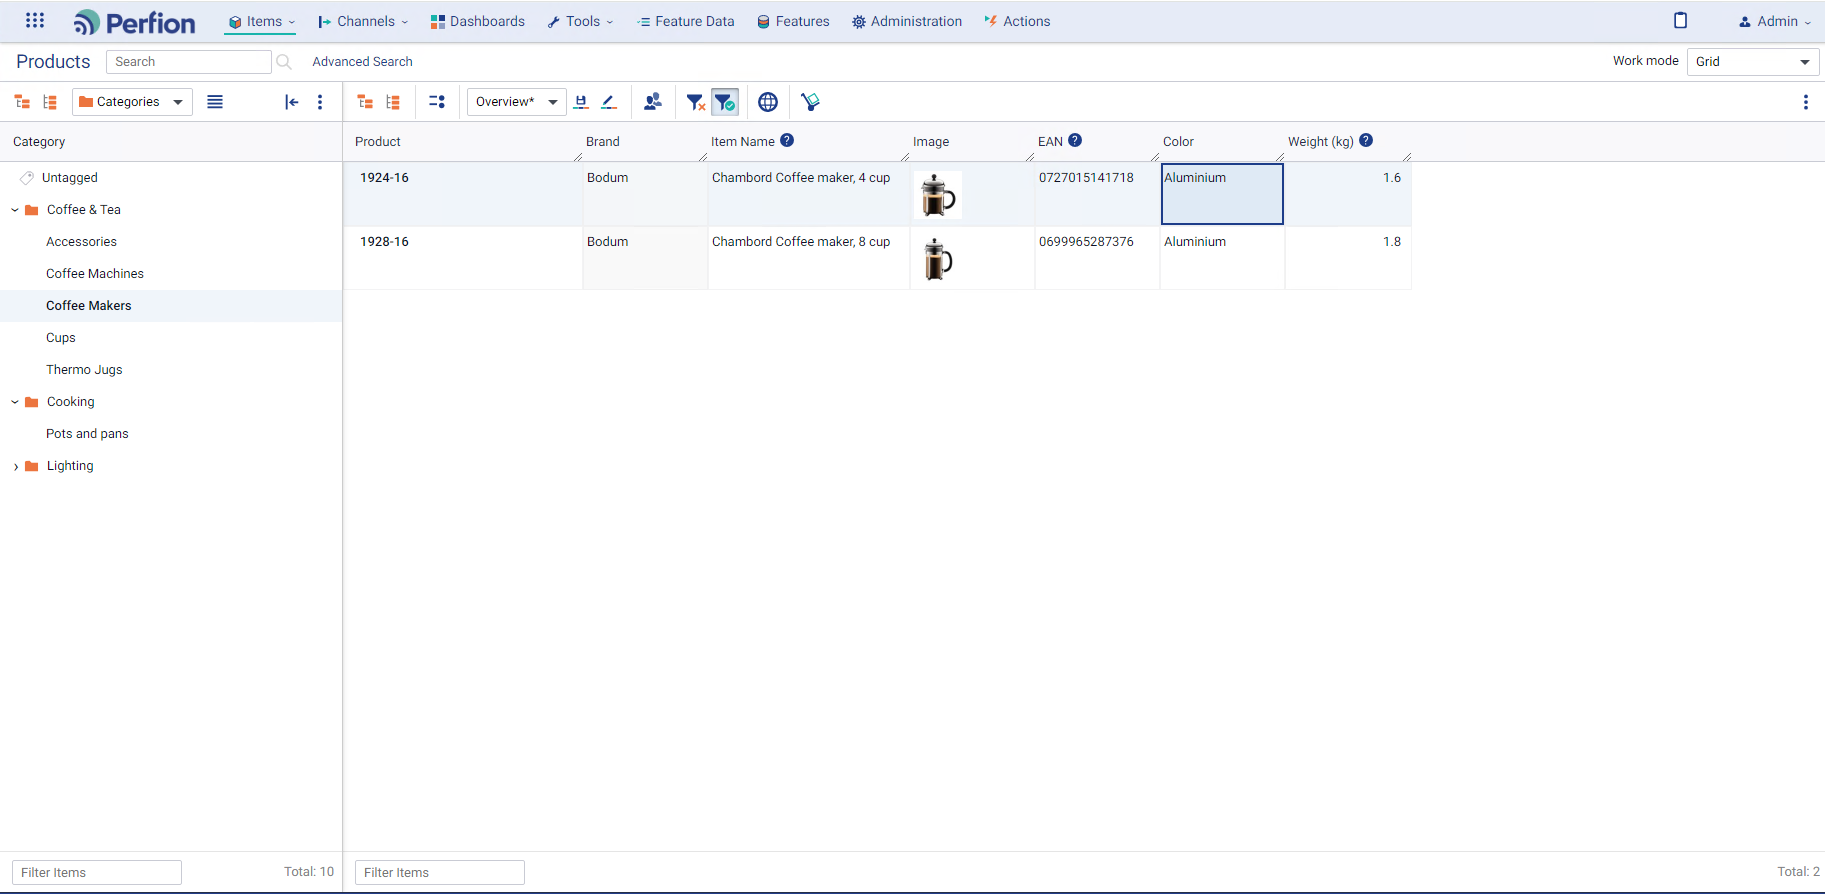1826x894 pixels.
Task: Select the Thermo Jugs category
Action: pyautogui.click(x=84, y=370)
